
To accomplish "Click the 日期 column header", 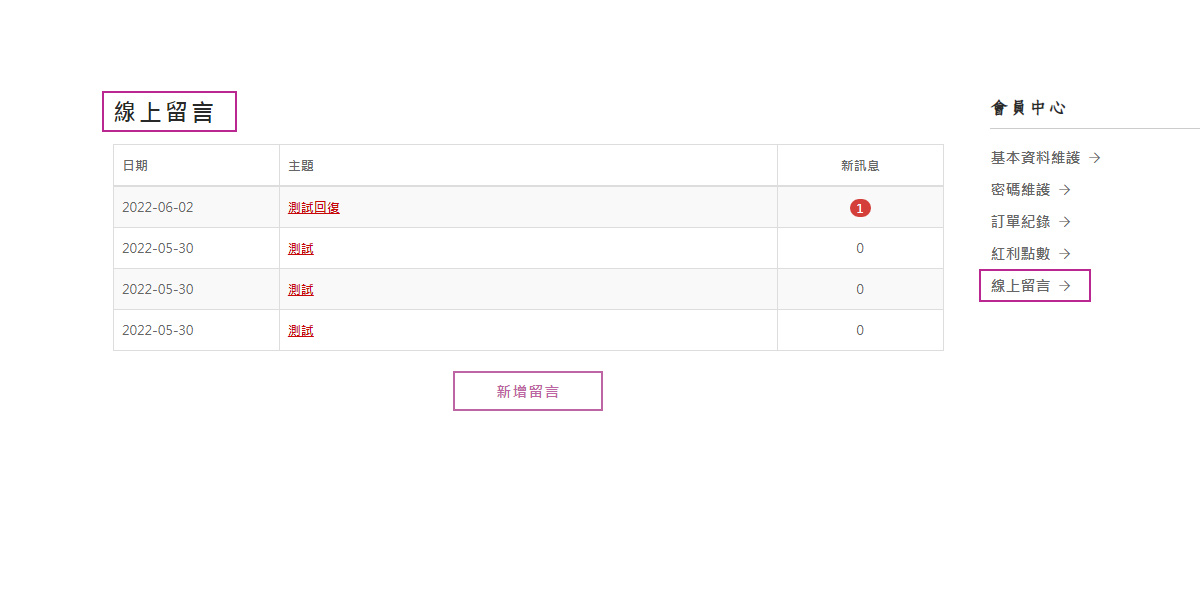I will click(x=135, y=166).
